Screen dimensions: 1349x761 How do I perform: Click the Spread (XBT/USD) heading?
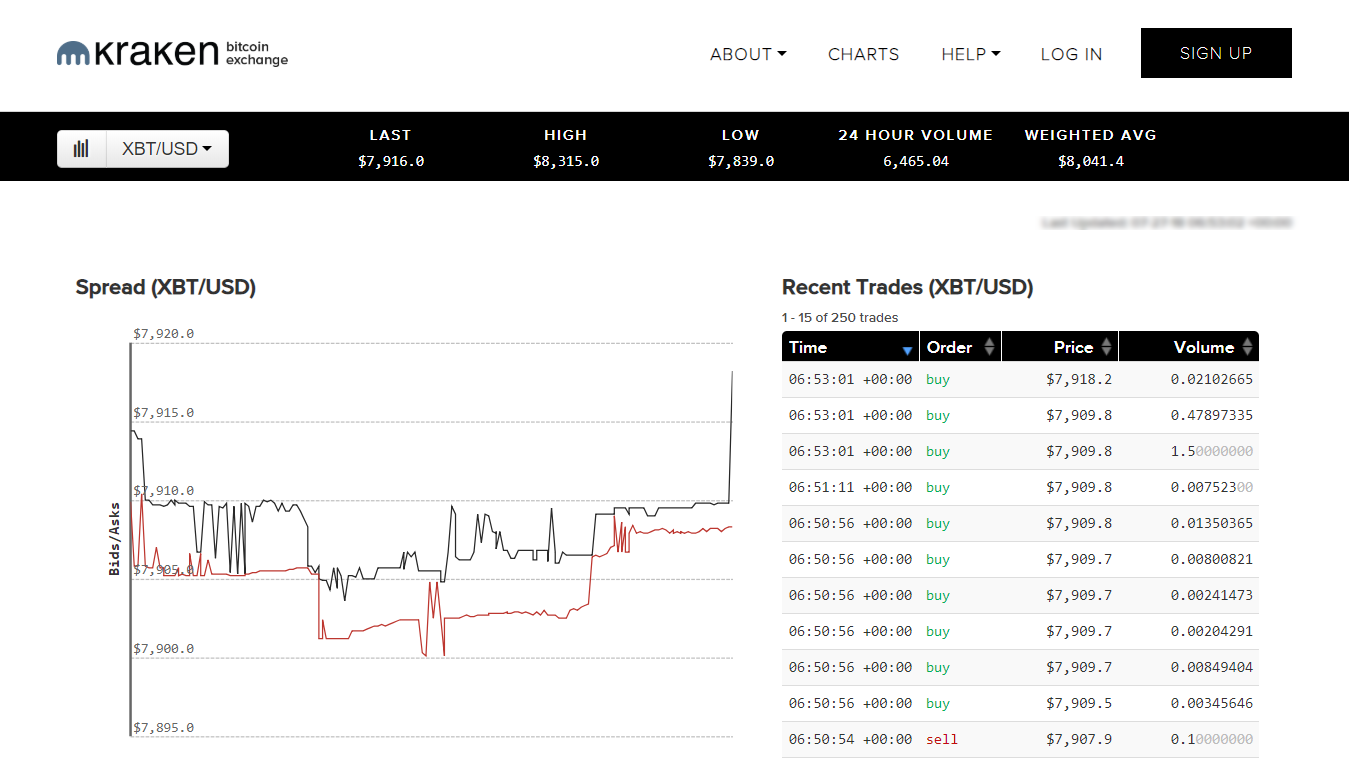pyautogui.click(x=166, y=288)
